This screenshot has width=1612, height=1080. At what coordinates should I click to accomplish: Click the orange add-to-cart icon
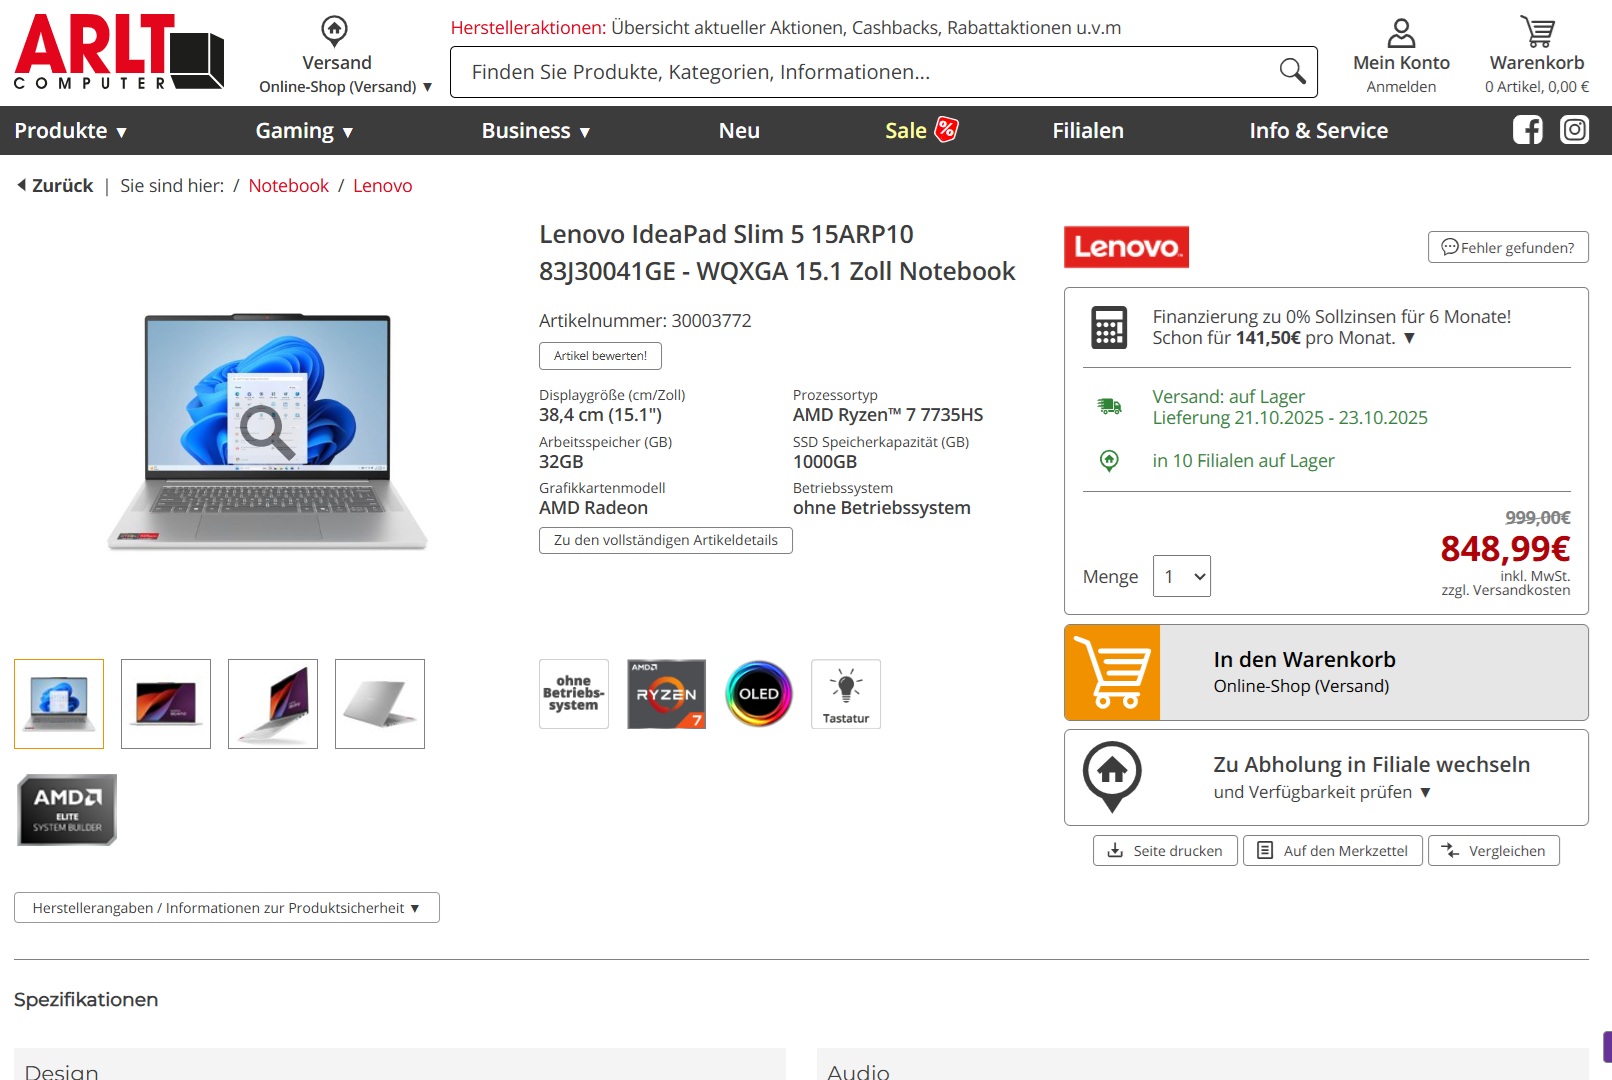pos(1112,672)
